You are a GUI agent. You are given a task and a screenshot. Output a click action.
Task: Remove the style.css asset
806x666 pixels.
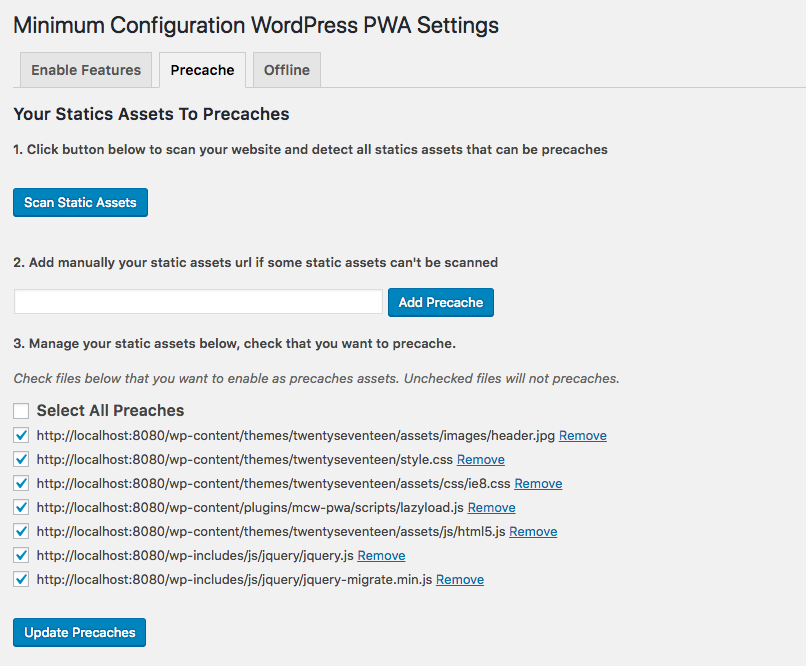(x=480, y=459)
